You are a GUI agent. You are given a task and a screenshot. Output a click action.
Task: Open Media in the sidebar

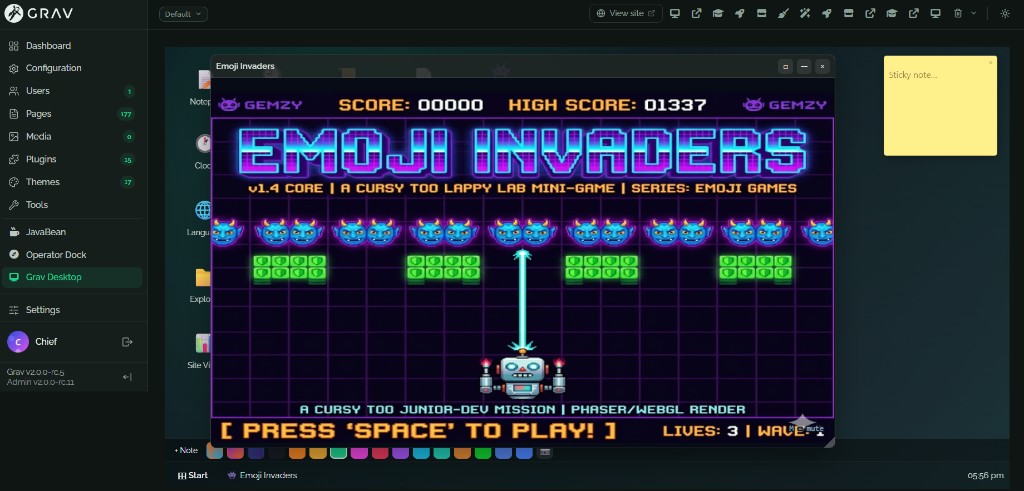click(72, 136)
